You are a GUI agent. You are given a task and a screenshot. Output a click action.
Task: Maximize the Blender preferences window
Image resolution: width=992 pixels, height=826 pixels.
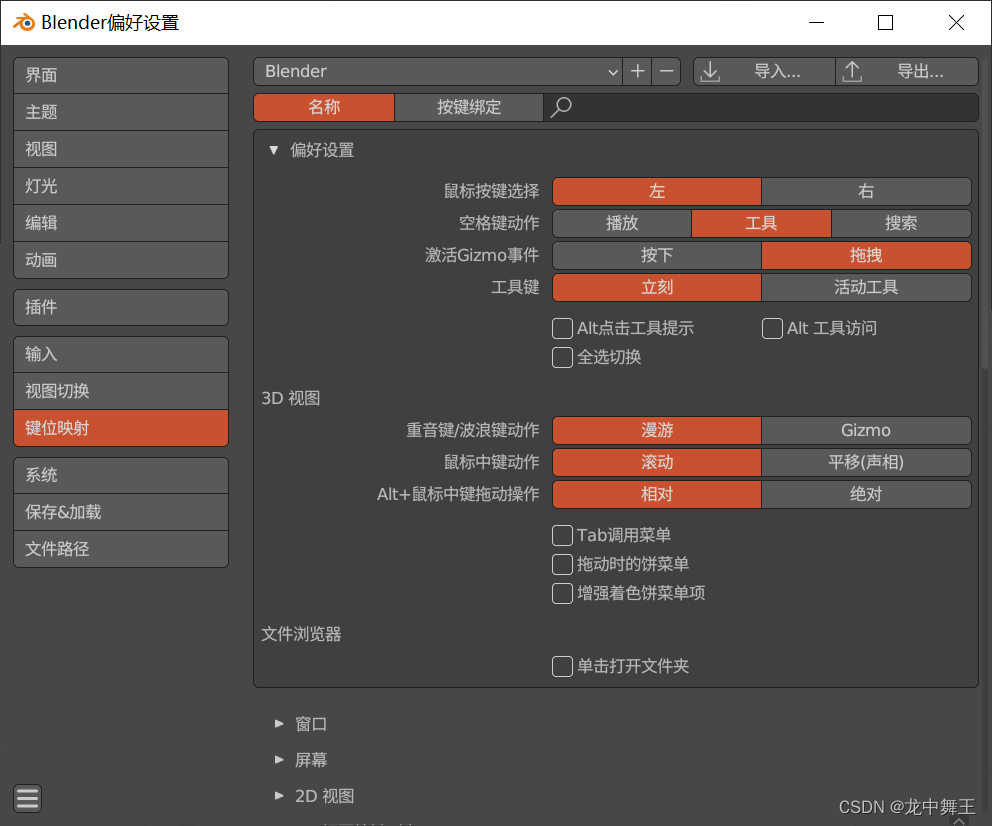click(886, 23)
